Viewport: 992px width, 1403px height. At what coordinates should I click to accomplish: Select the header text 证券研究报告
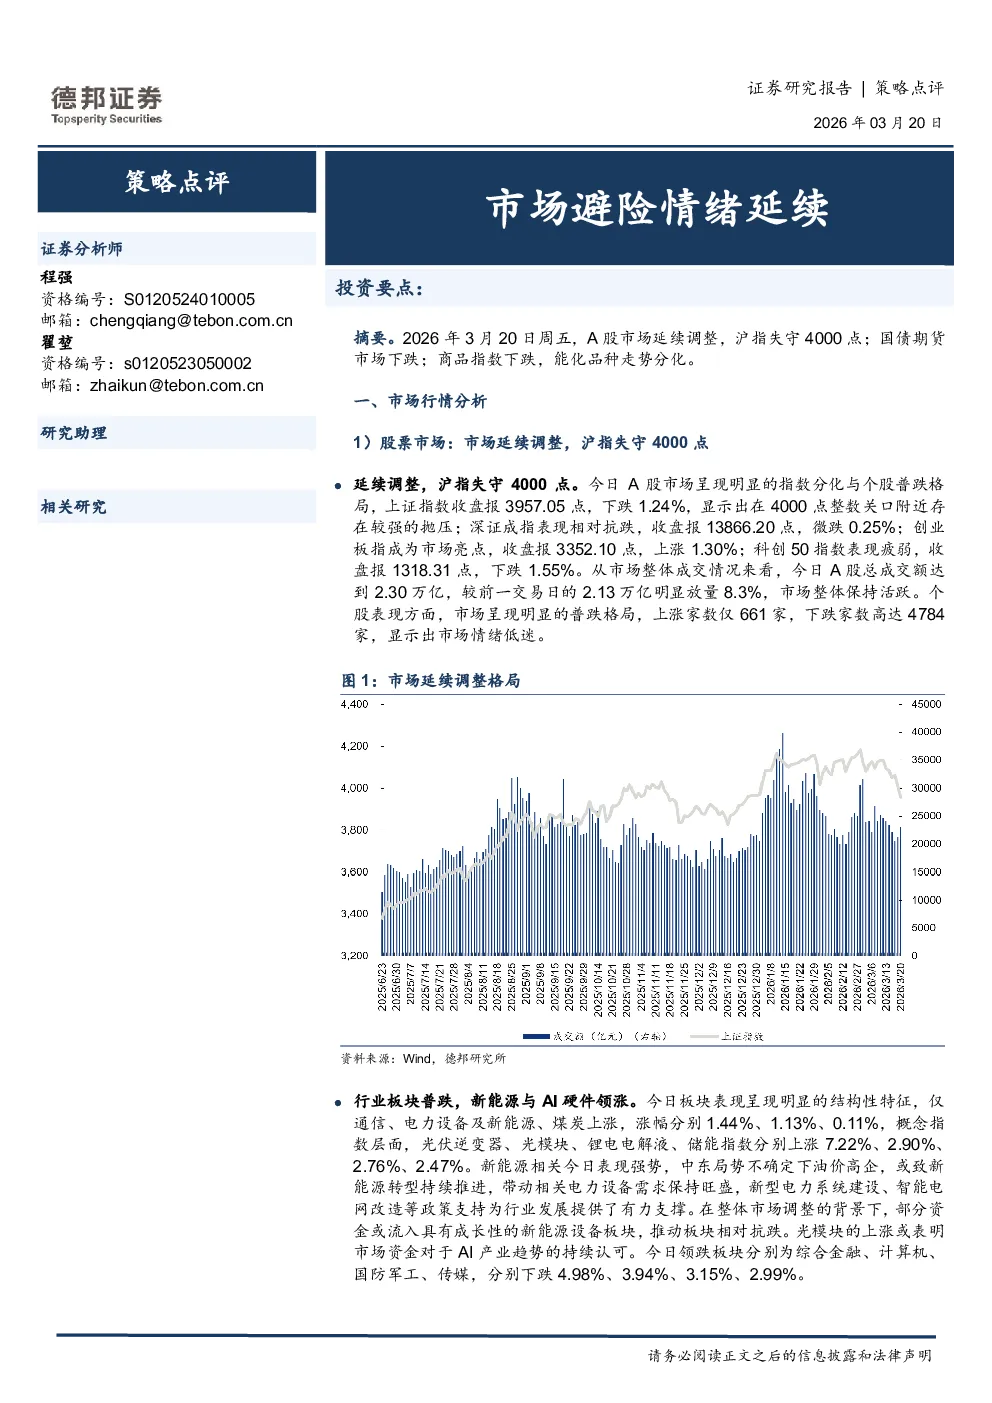coord(799,88)
